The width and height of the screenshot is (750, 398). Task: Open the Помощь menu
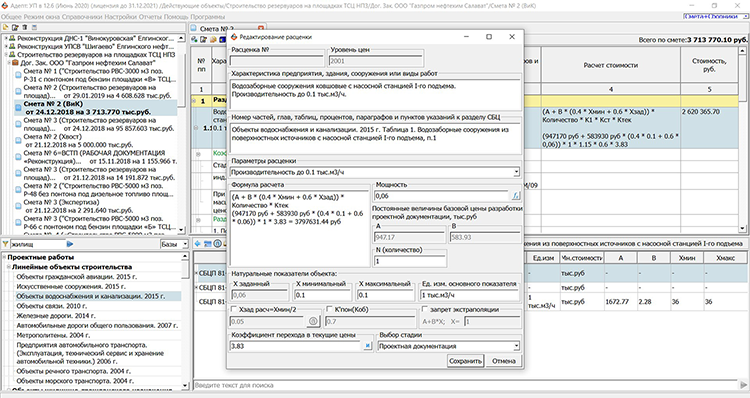176,17
